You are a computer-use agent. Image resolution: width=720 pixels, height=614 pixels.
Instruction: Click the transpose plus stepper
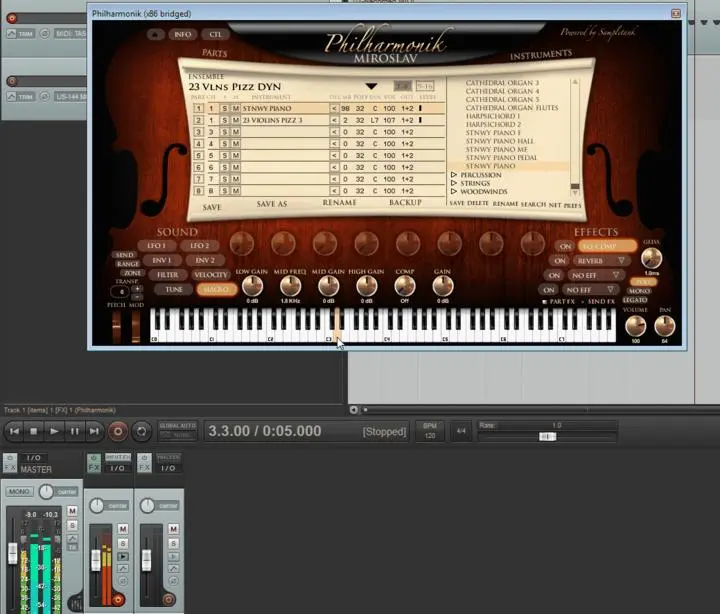pyautogui.click(x=137, y=289)
